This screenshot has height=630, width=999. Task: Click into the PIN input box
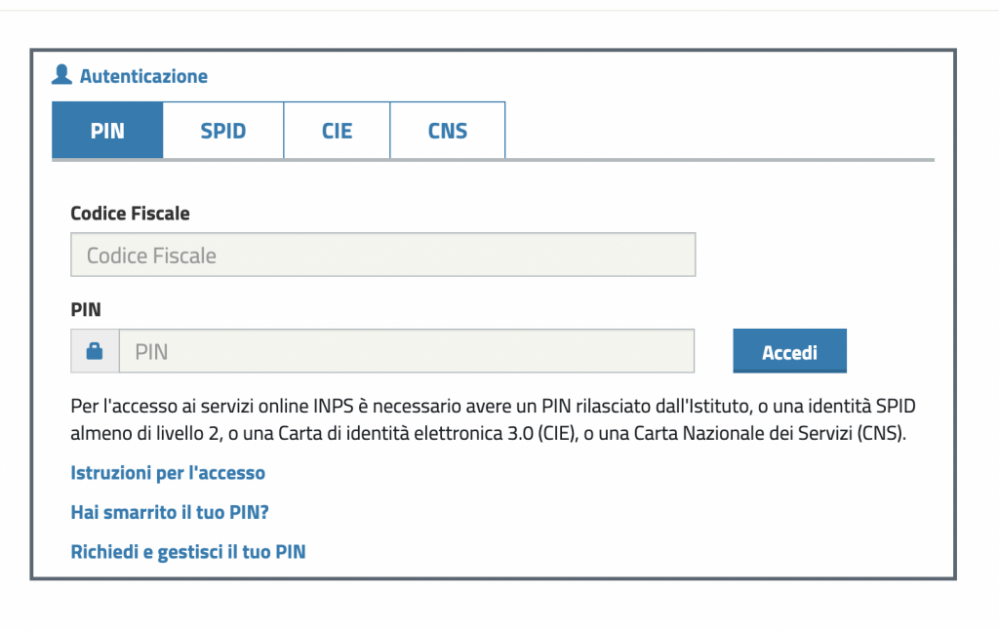406,351
